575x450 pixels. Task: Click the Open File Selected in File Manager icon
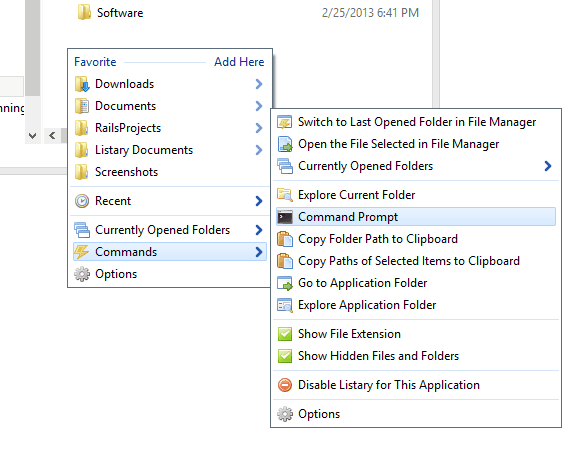[285, 144]
